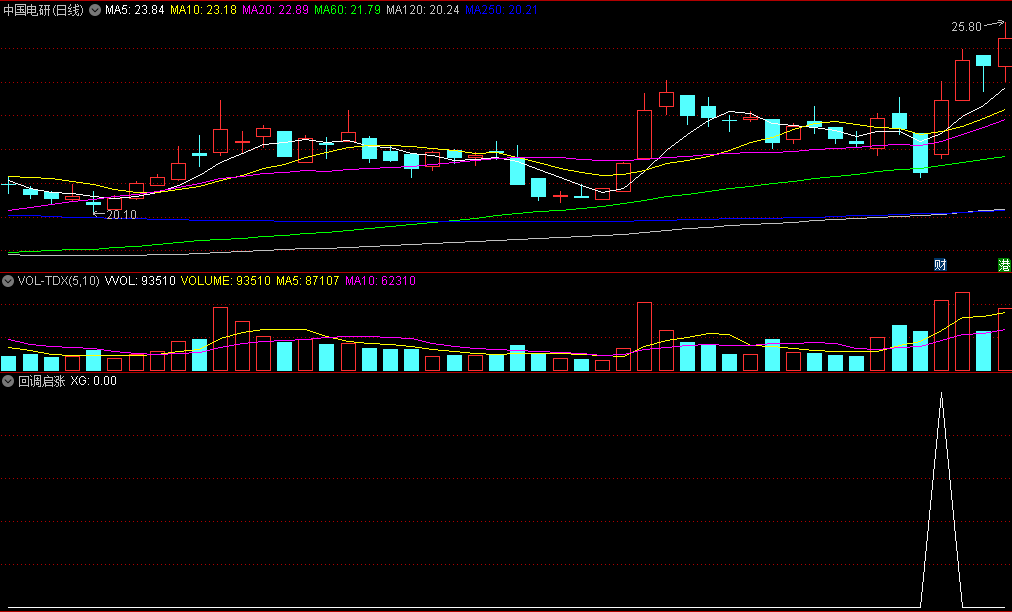Select the tallest red volume bar
Image resolution: width=1012 pixels, height=612 pixels.
(962, 332)
